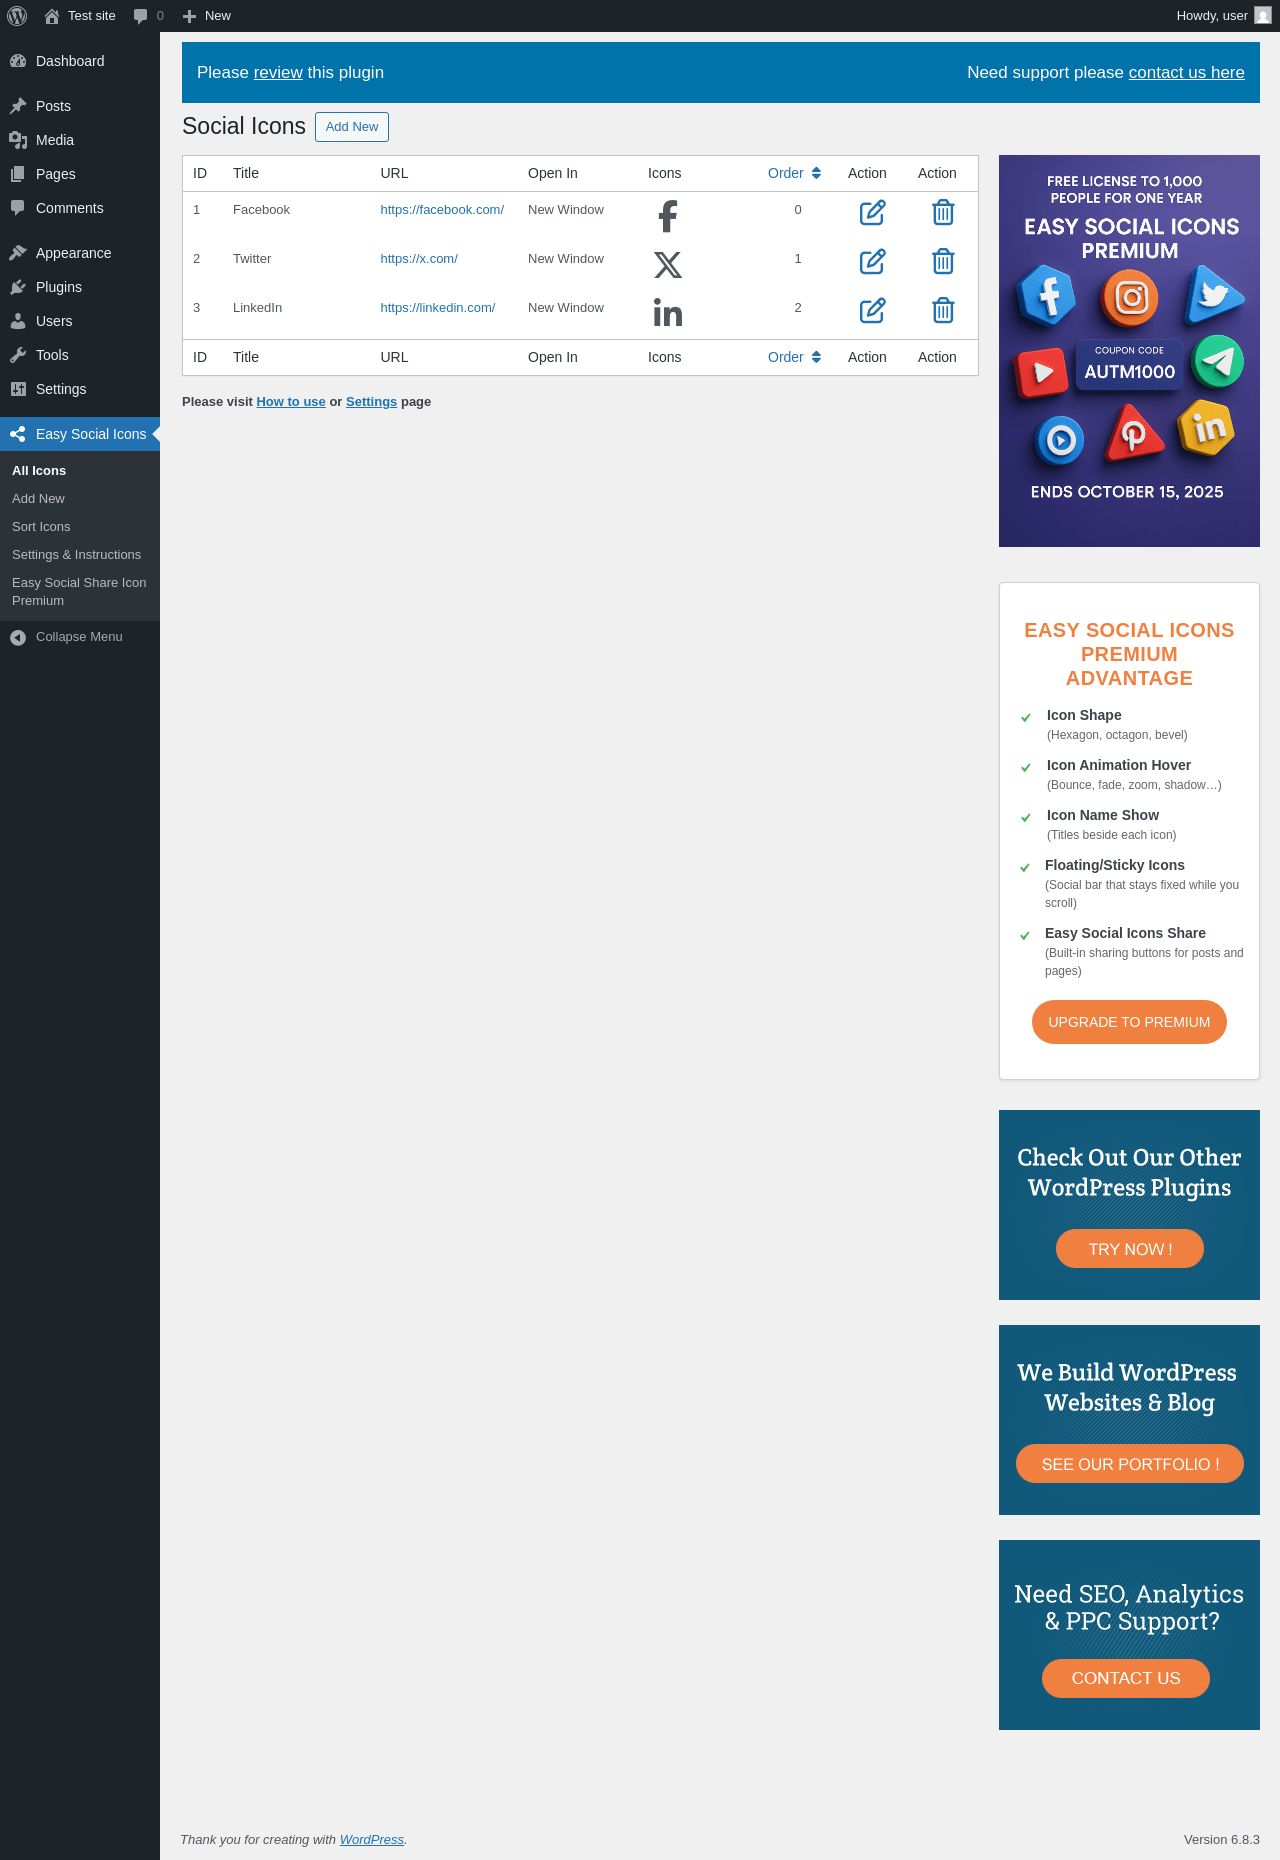Viewport: 1280px width, 1860px height.
Task: Open the Plugins menu
Action: (x=80, y=287)
